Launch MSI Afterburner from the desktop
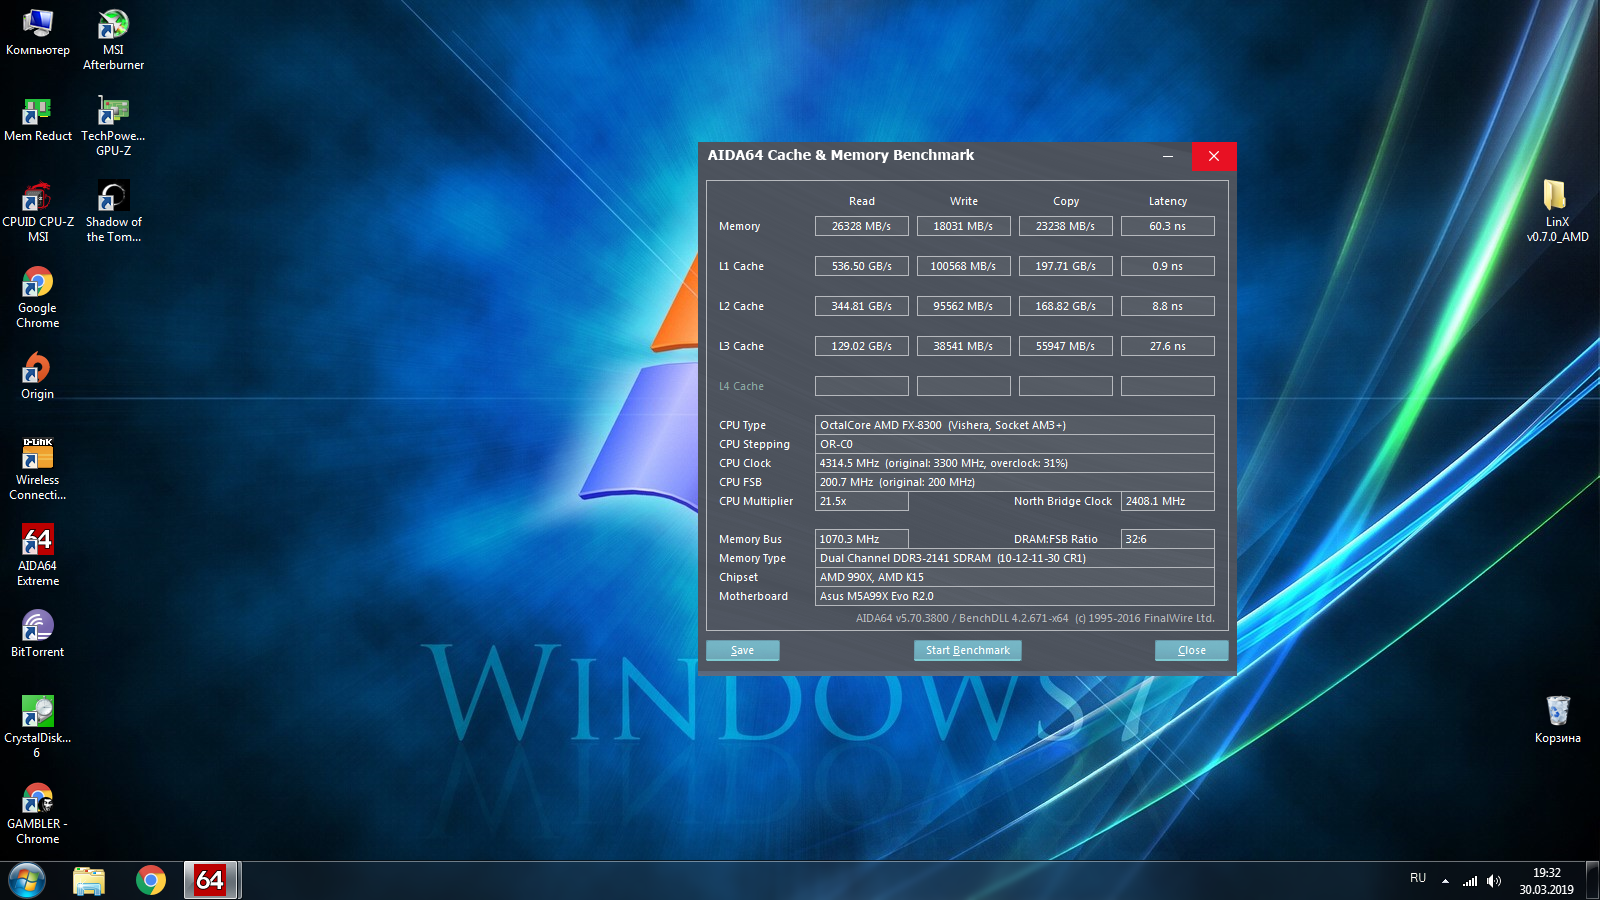 click(113, 40)
